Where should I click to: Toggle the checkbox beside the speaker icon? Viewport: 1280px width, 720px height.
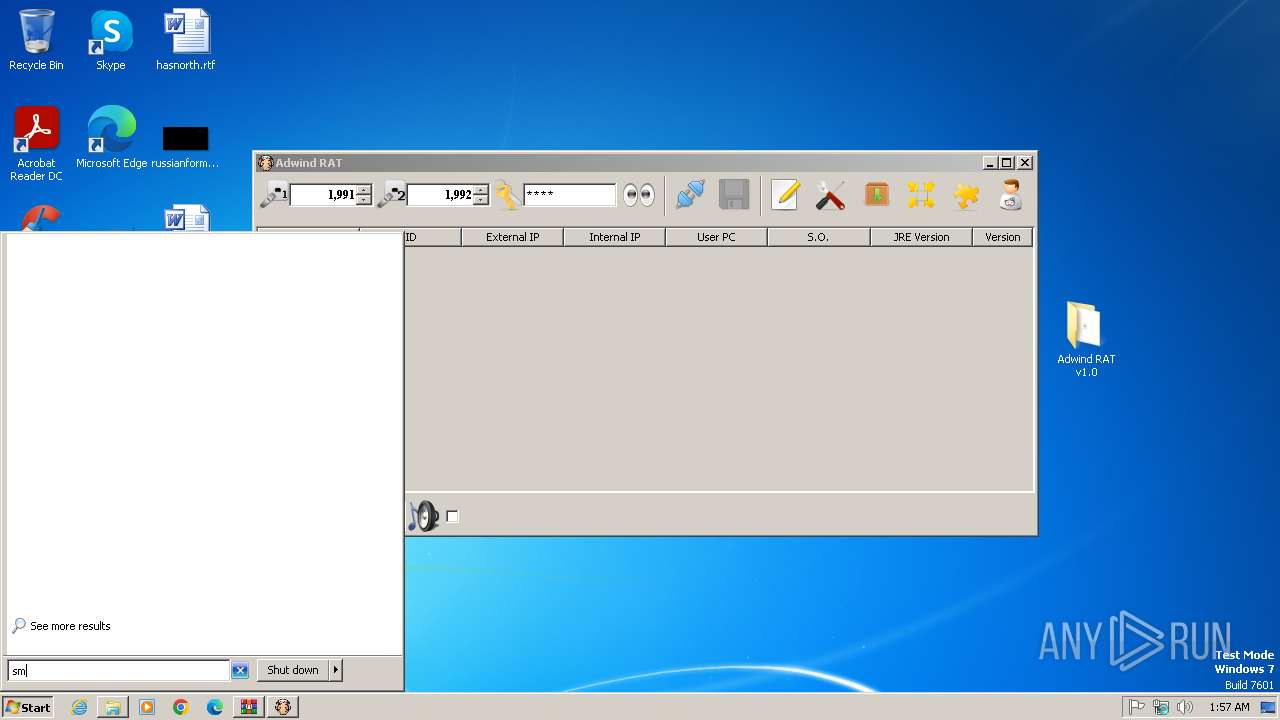452,517
